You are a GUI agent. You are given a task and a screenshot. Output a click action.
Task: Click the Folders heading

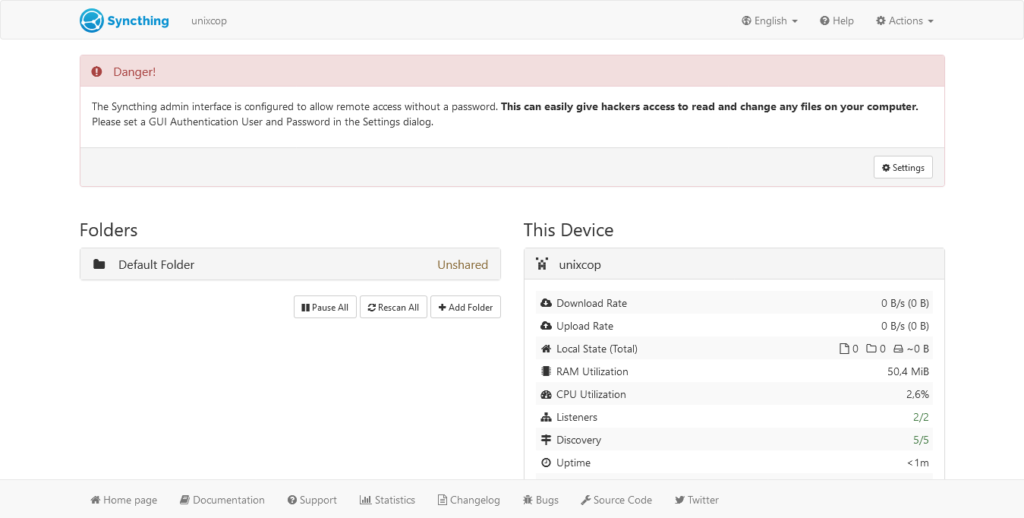tap(108, 230)
